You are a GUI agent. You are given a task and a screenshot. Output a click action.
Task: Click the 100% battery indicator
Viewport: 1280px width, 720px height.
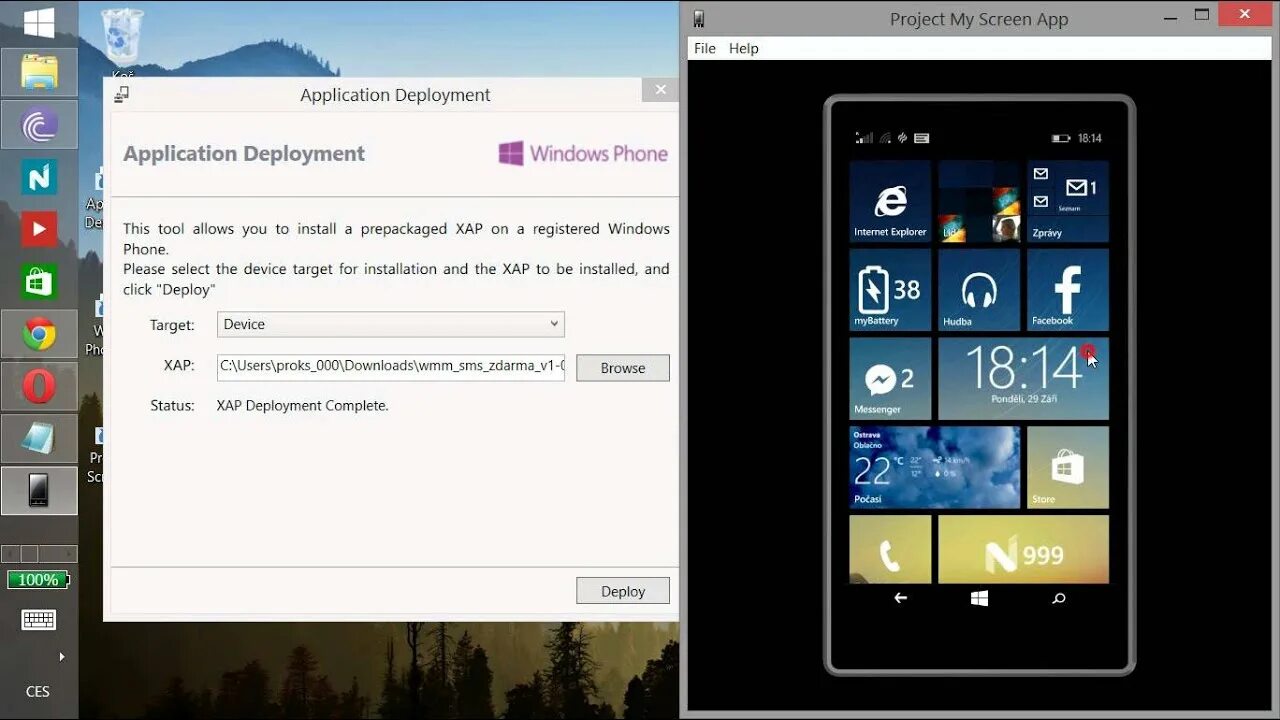tap(38, 580)
